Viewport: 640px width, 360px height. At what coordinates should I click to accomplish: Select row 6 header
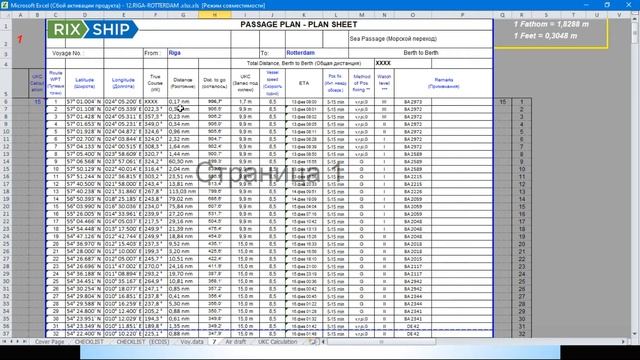(x=6, y=102)
